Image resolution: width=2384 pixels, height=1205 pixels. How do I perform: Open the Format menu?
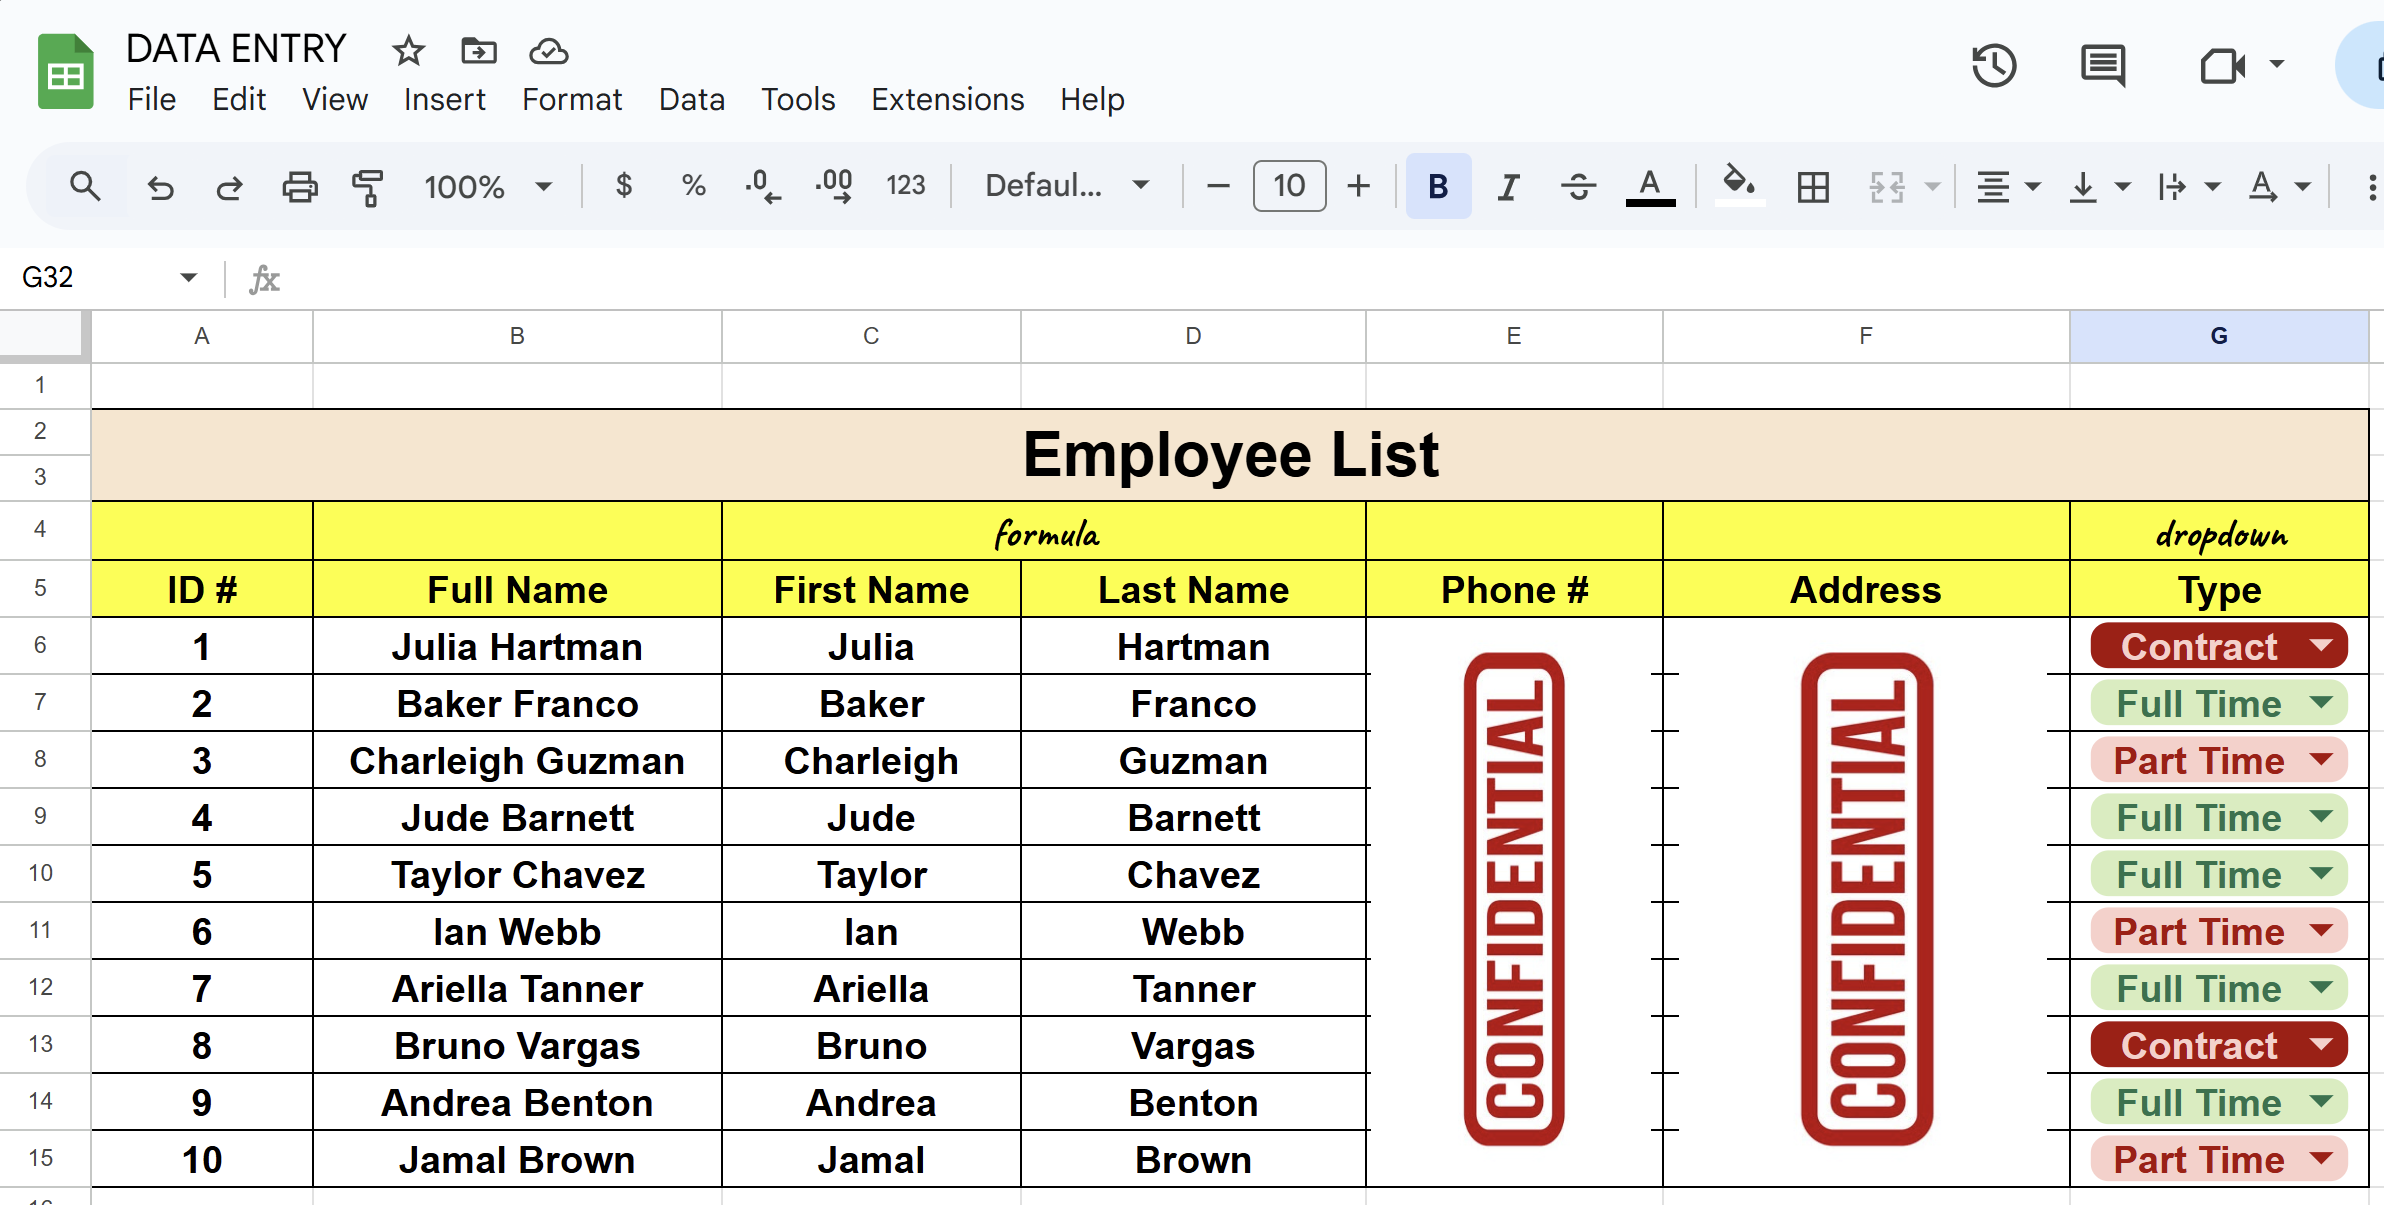[x=571, y=100]
